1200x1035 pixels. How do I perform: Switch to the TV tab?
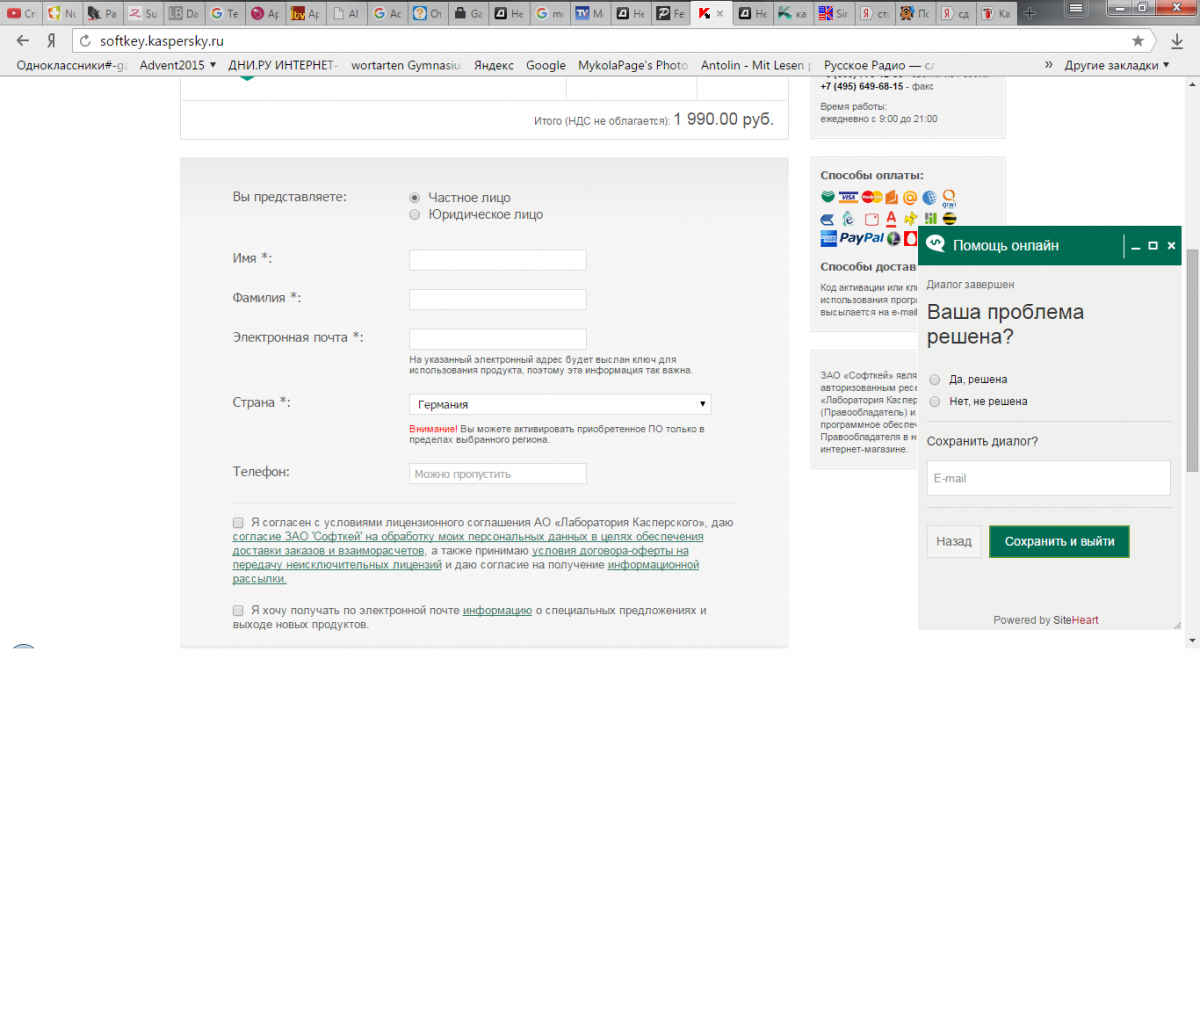[x=589, y=13]
